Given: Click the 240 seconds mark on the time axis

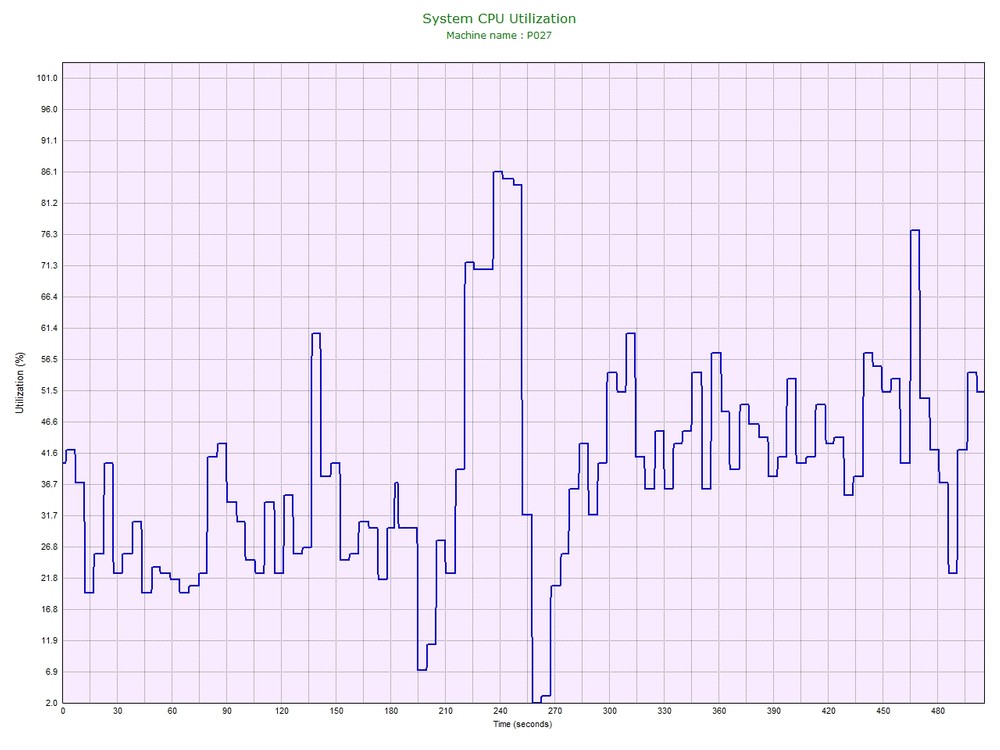Looking at the screenshot, I should (x=500, y=711).
